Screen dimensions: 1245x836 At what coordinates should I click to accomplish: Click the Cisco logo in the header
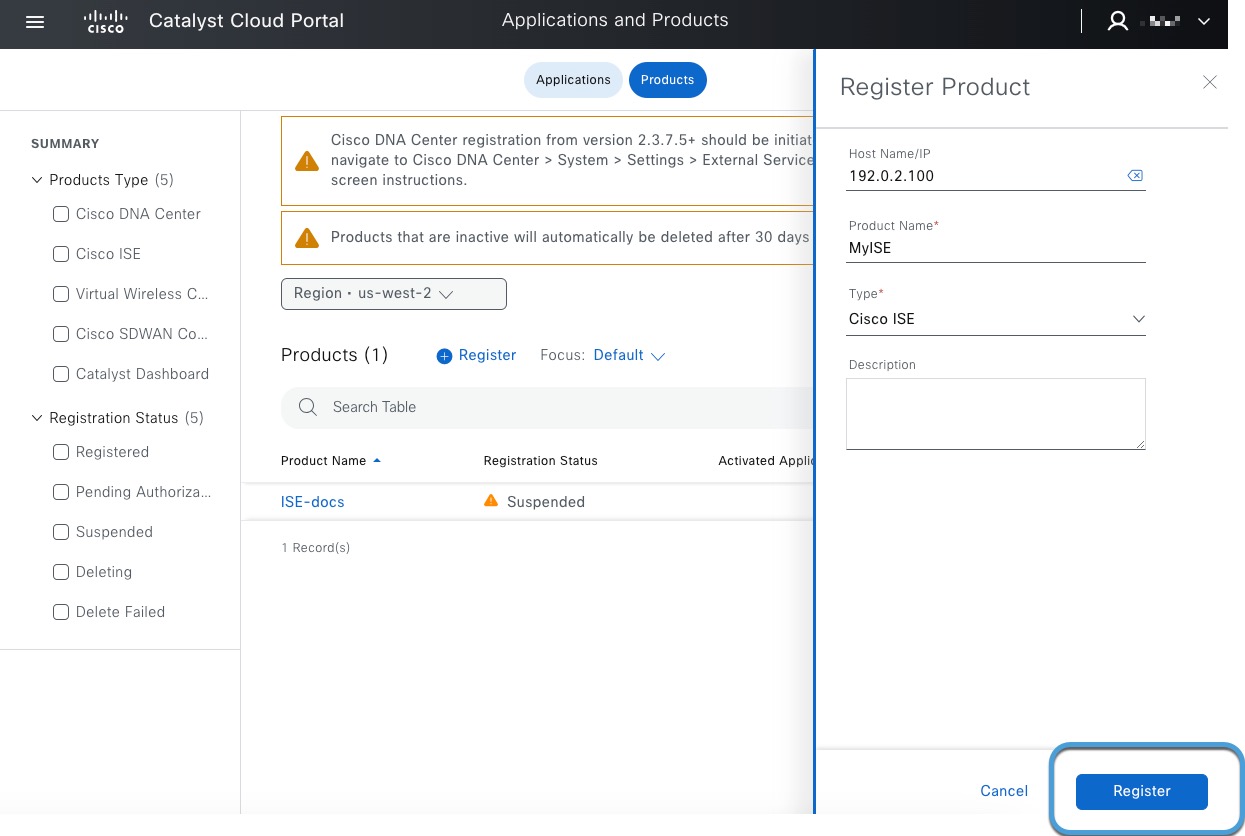(105, 21)
